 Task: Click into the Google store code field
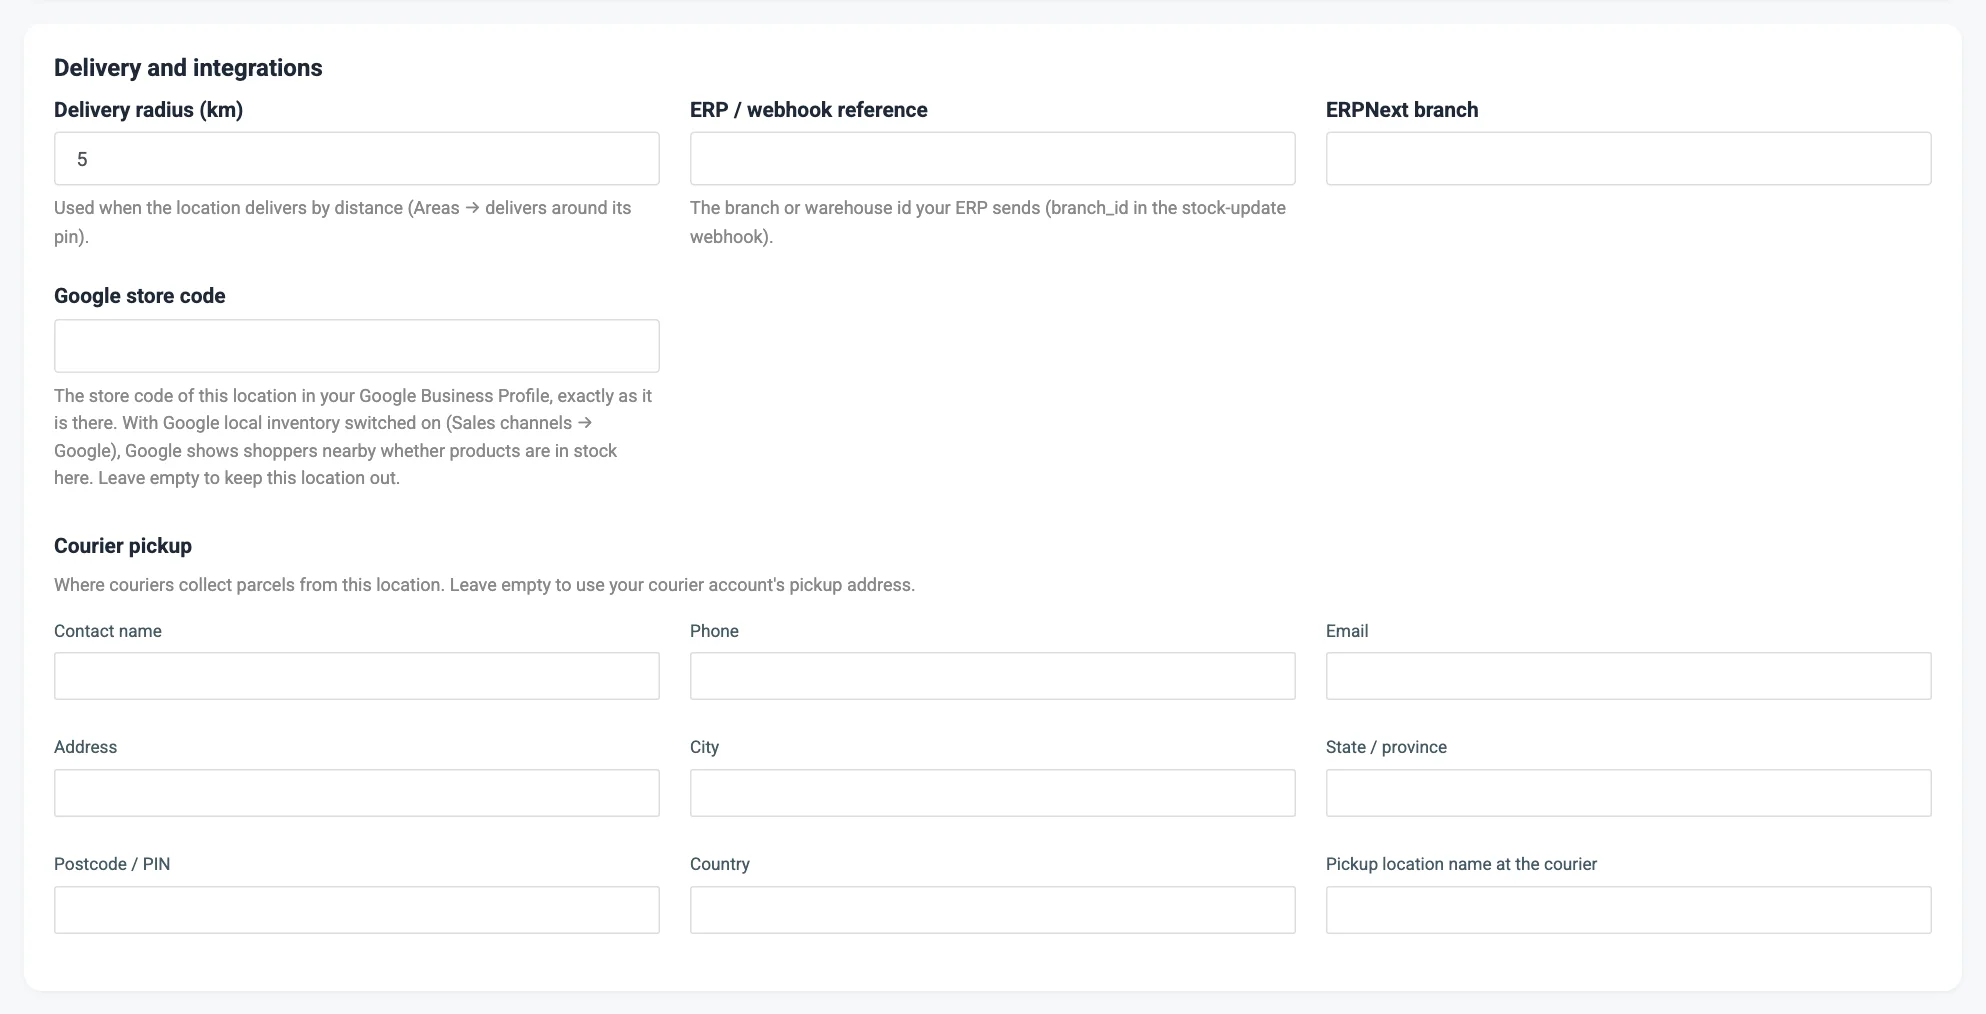pyautogui.click(x=356, y=346)
